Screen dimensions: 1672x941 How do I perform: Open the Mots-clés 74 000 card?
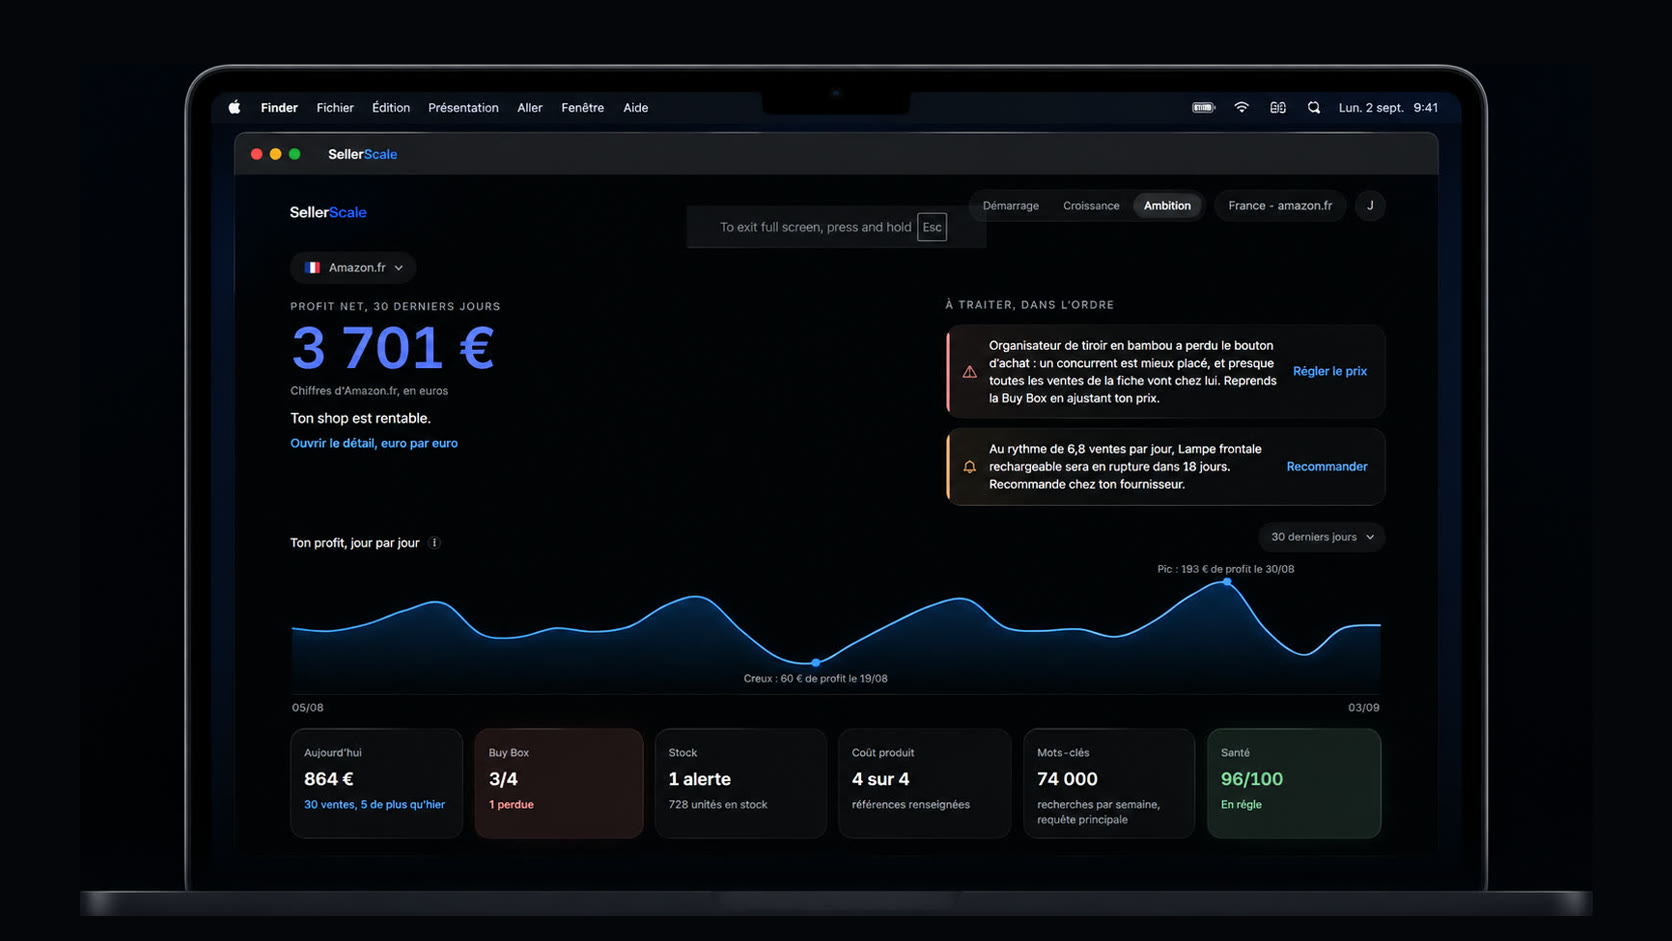pos(1109,783)
